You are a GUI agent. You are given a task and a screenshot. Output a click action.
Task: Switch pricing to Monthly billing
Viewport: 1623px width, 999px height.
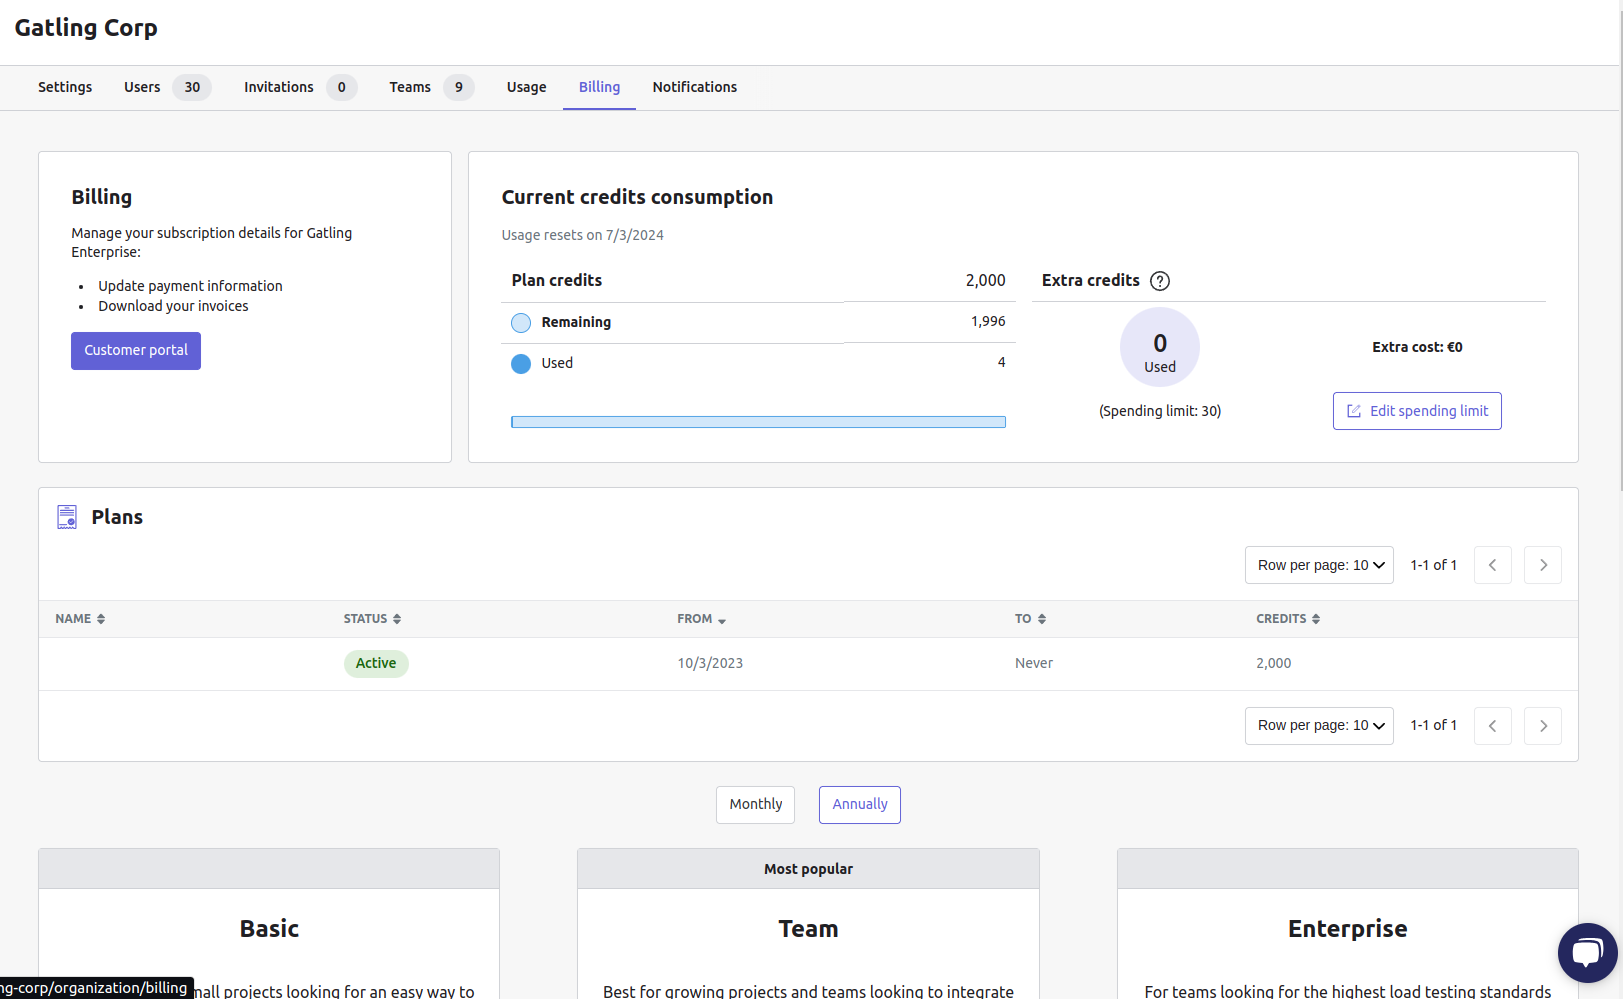[x=755, y=805]
